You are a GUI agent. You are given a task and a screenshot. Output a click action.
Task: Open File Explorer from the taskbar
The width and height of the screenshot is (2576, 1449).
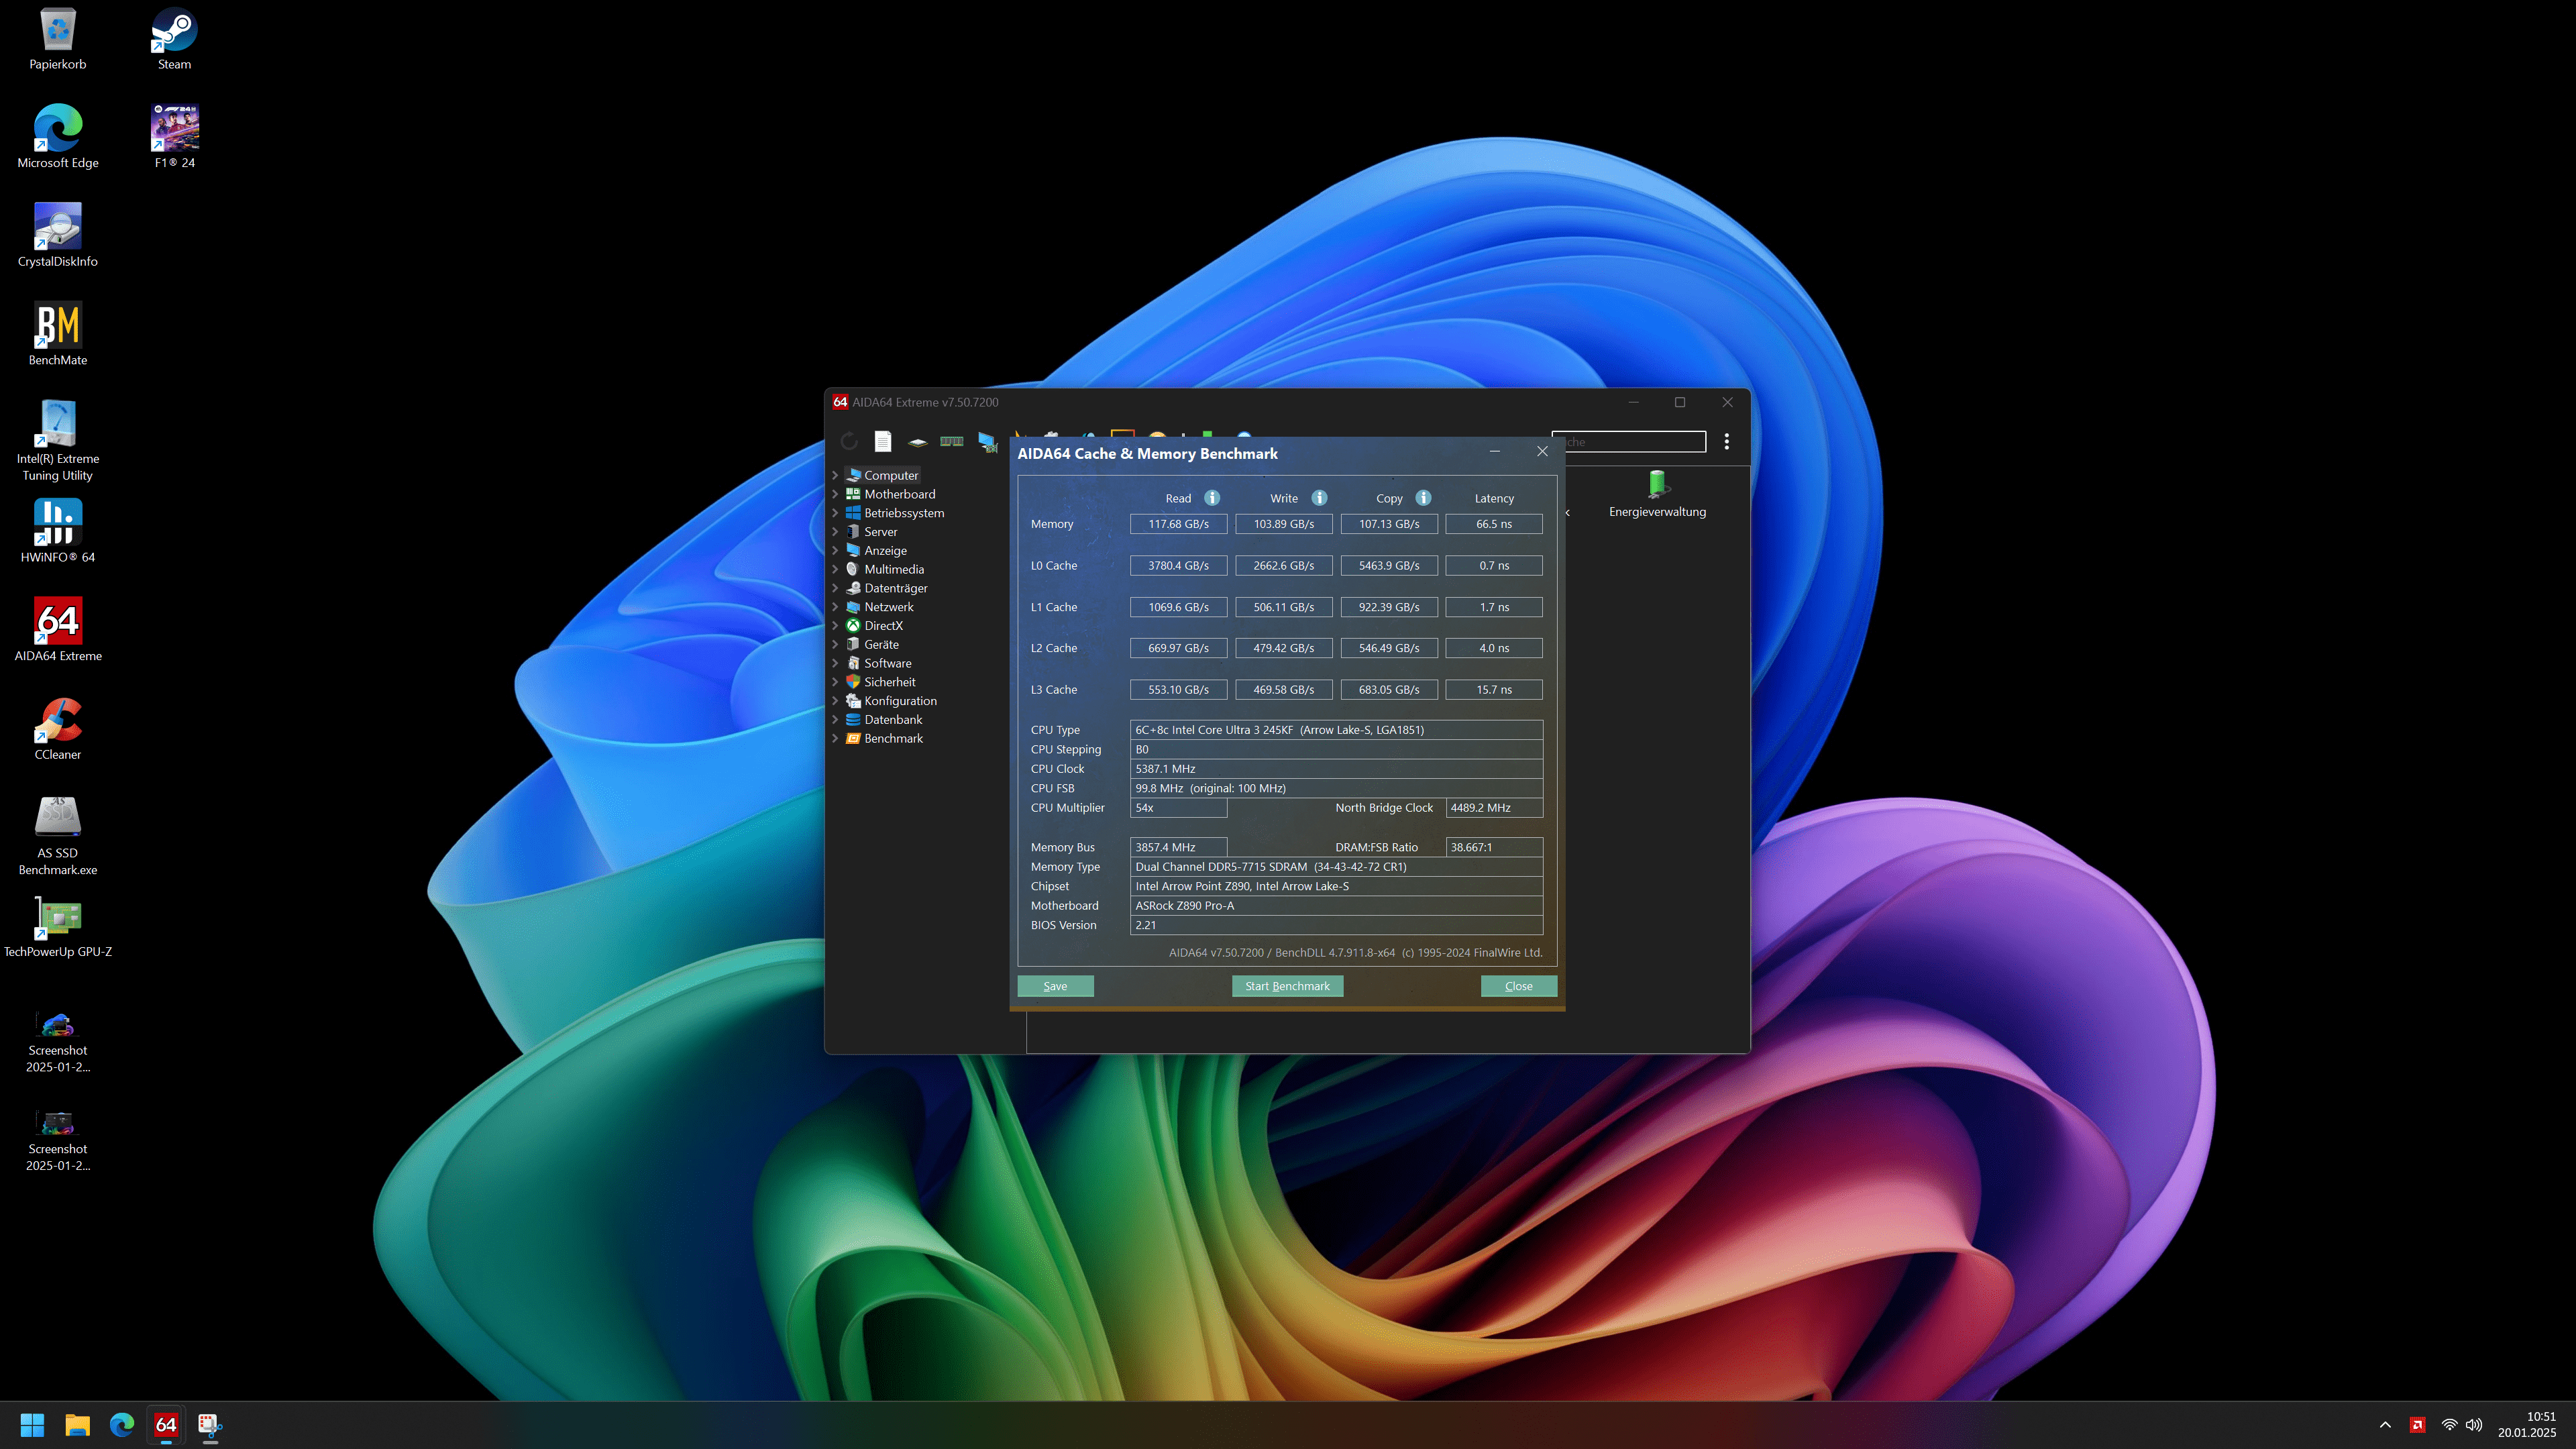click(77, 1424)
